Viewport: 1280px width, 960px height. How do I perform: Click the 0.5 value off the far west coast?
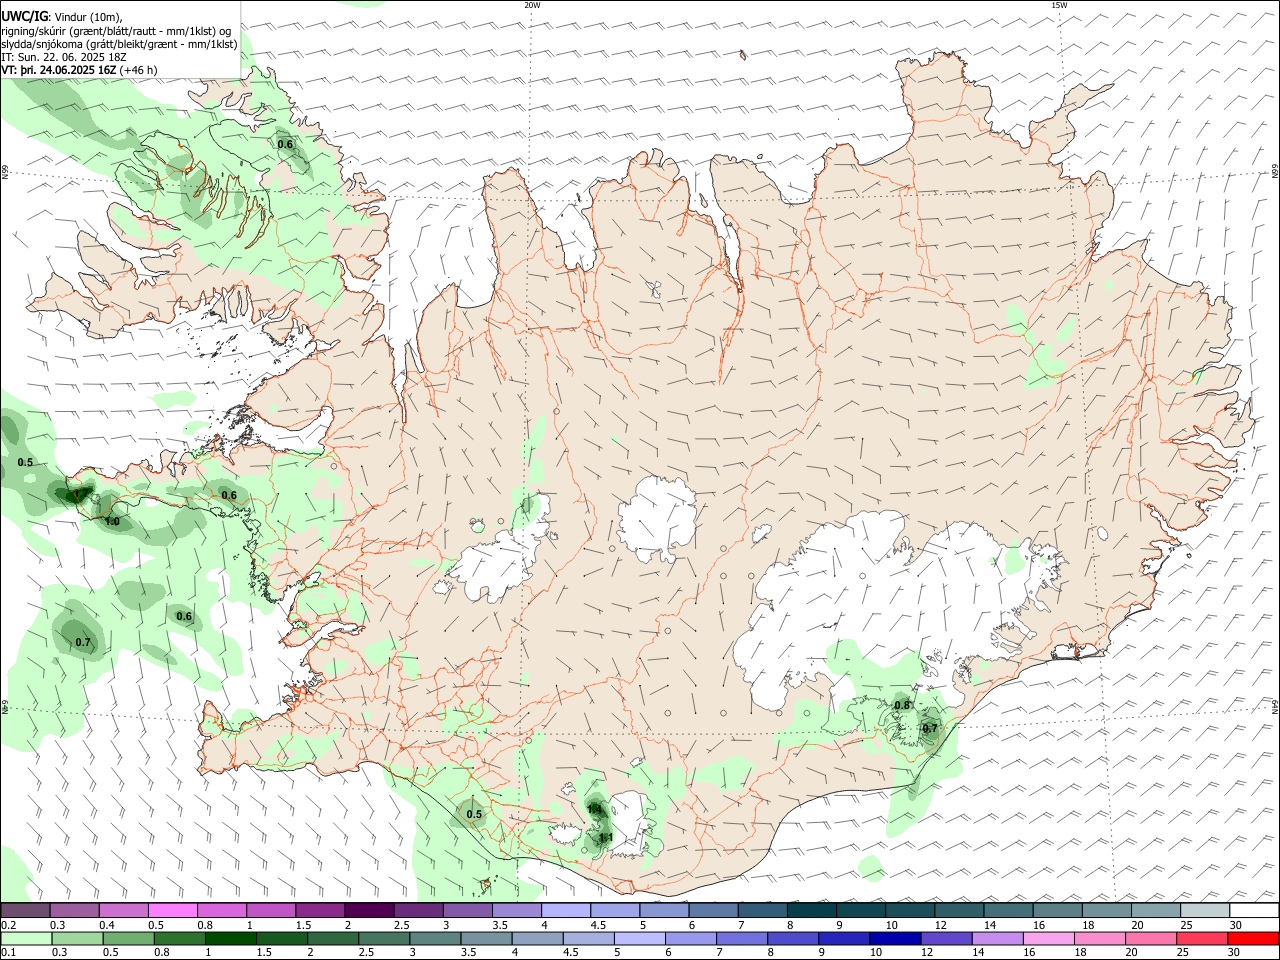pos(25,462)
